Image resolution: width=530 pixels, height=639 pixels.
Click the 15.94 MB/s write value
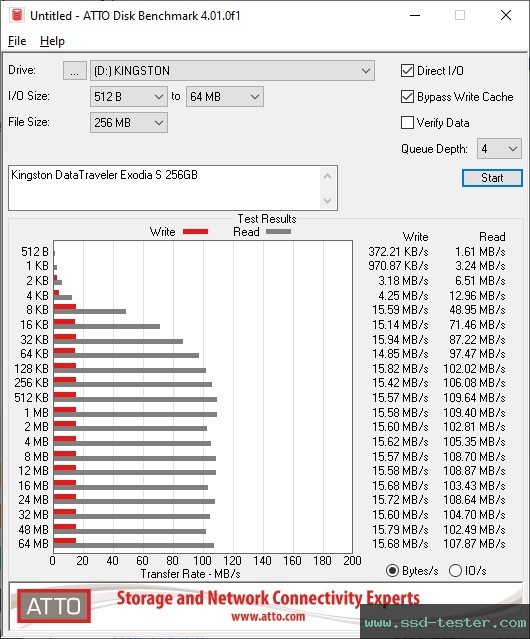click(x=400, y=339)
